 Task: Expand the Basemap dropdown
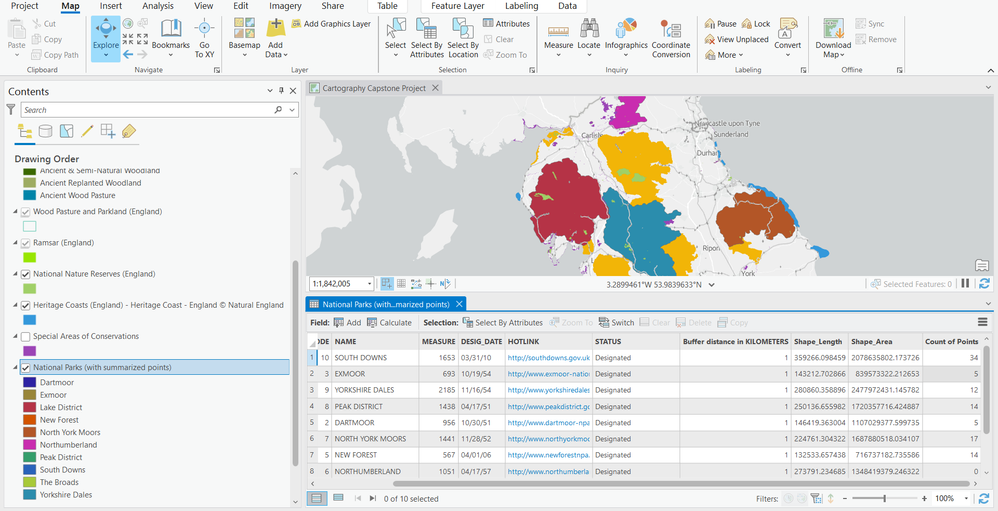click(244, 55)
